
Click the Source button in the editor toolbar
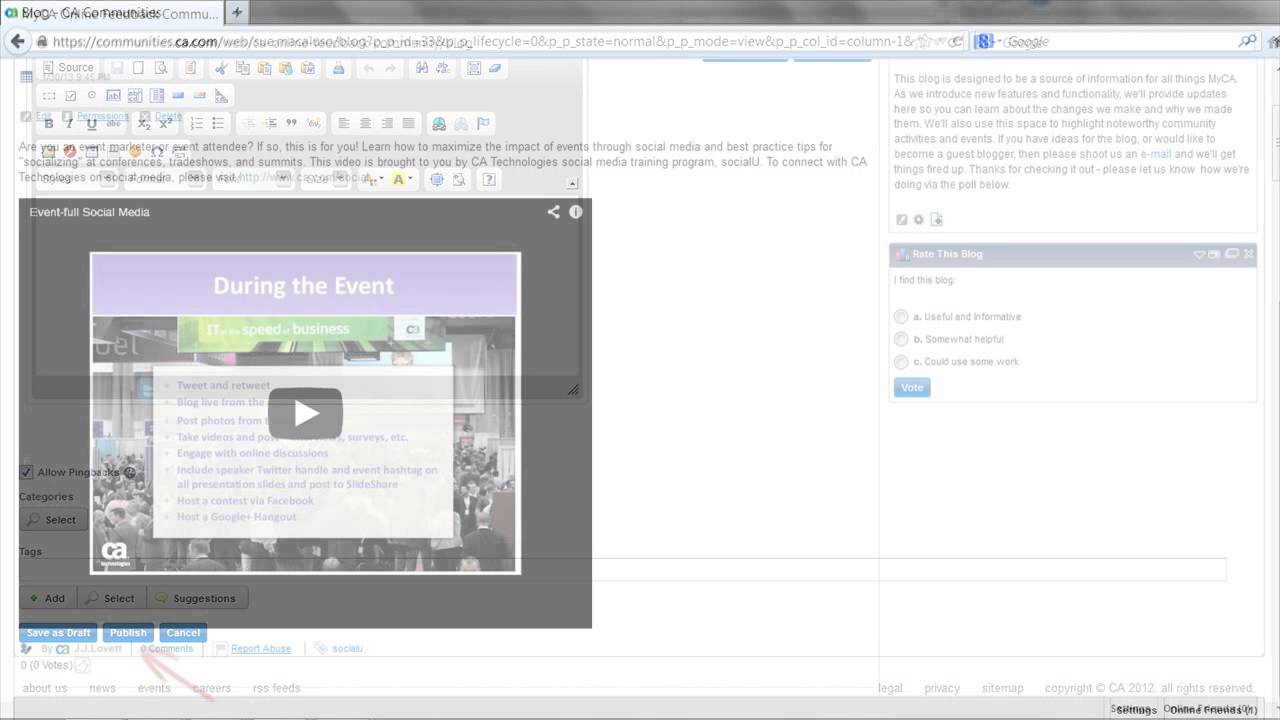[x=67, y=68]
